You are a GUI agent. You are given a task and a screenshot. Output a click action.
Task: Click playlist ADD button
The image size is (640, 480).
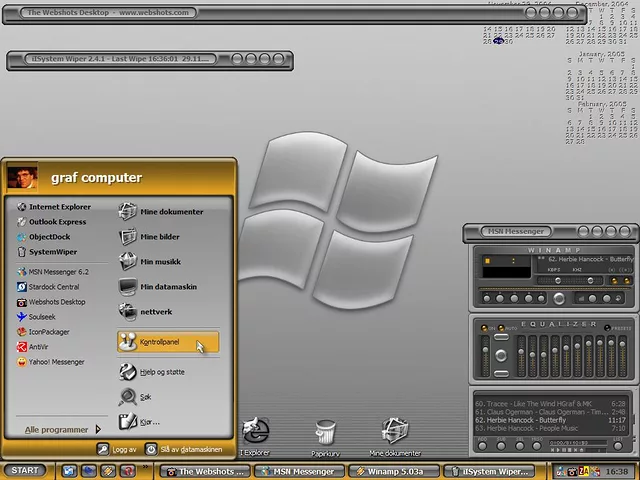482,446
